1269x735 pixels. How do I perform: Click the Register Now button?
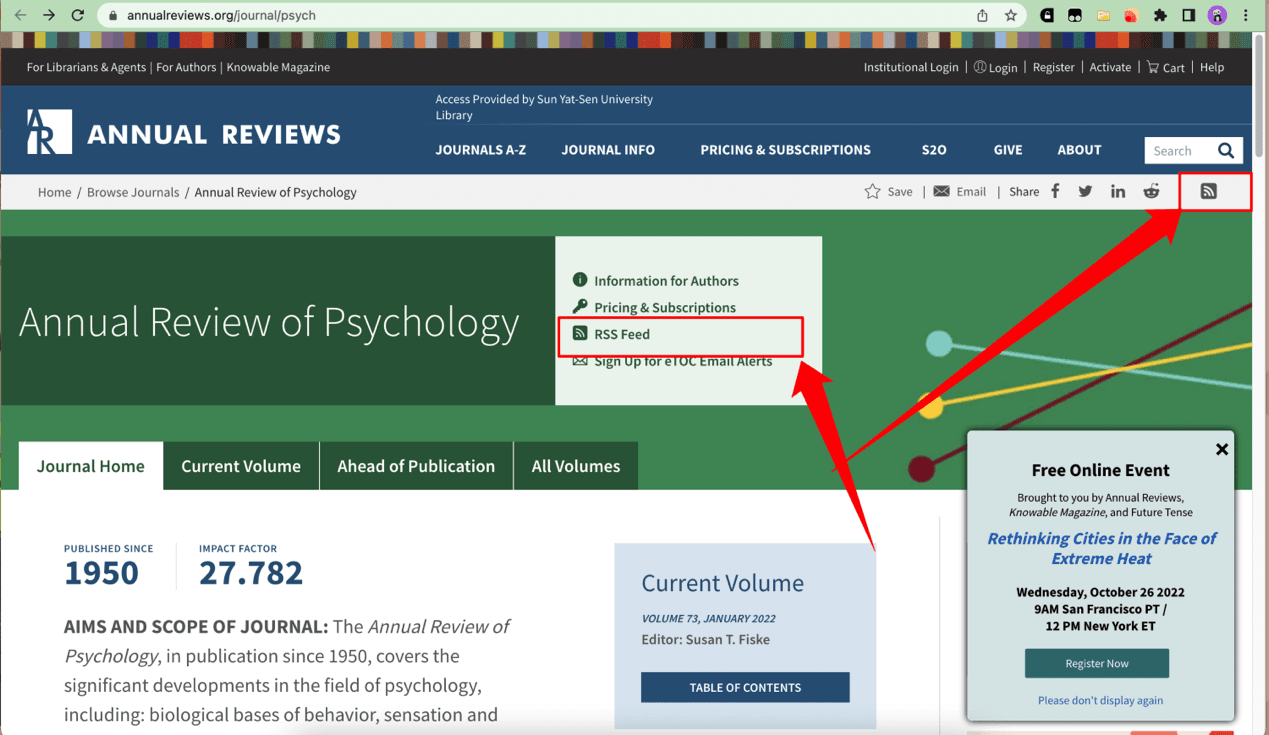point(1096,663)
